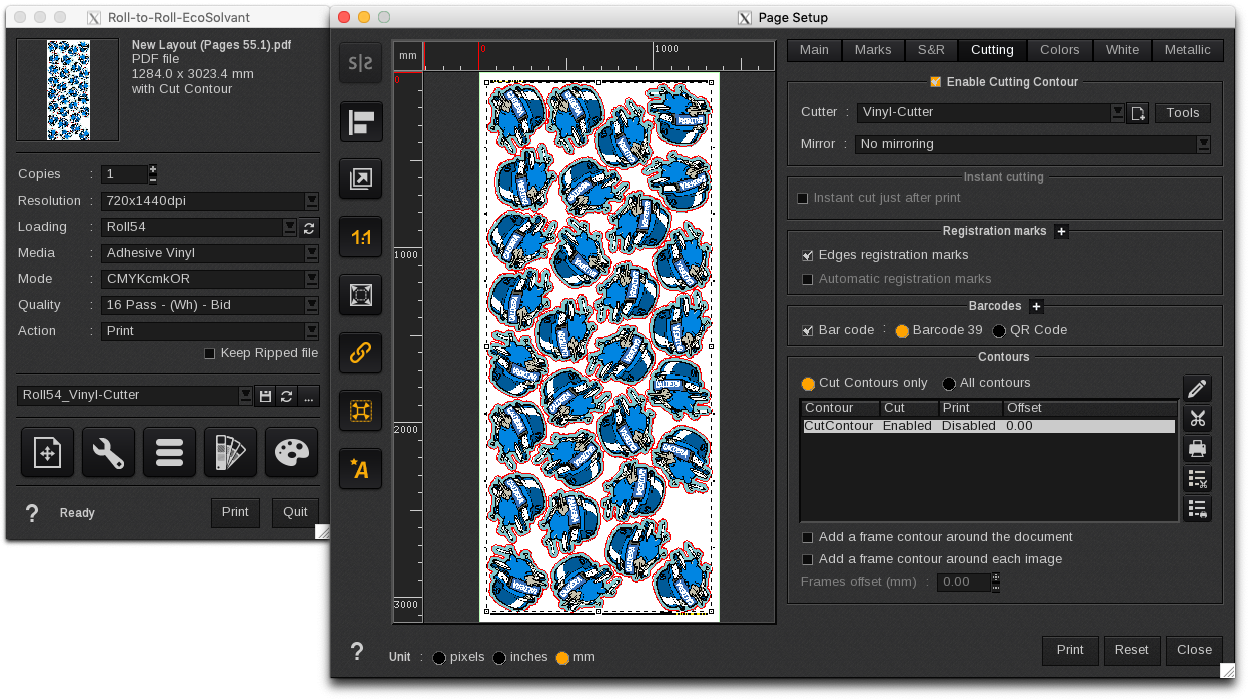Click the printer icon in the Contours panel
1249x700 pixels.
1197,448
